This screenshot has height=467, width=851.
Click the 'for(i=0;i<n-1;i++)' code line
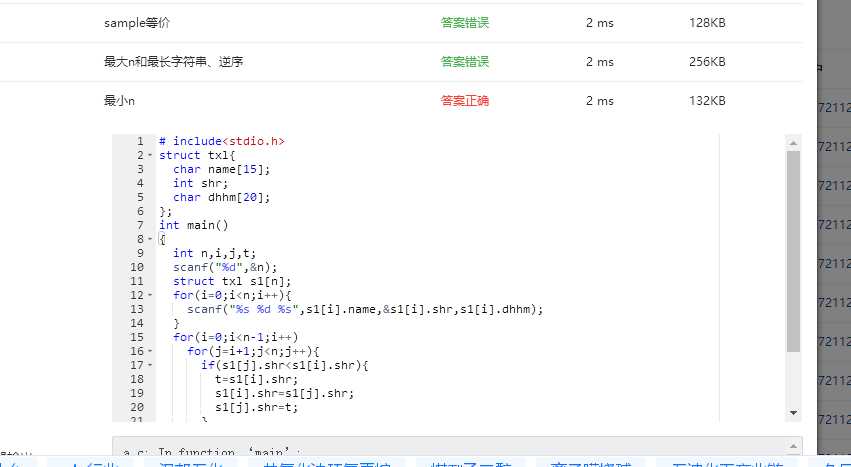coord(236,338)
